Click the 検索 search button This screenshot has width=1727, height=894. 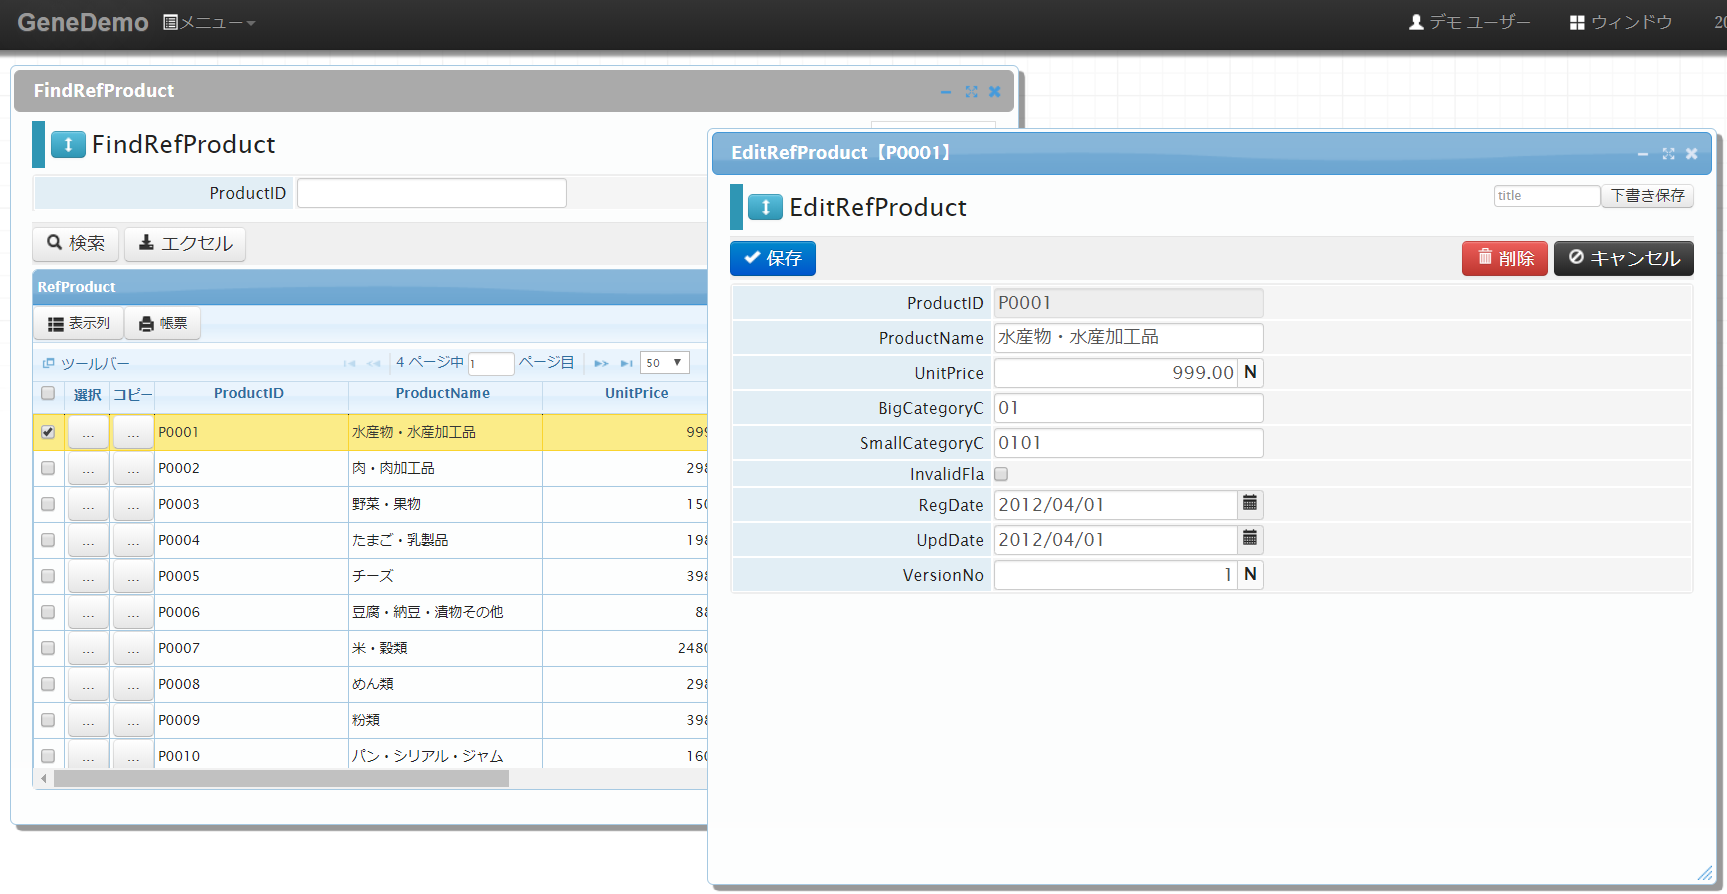point(76,243)
